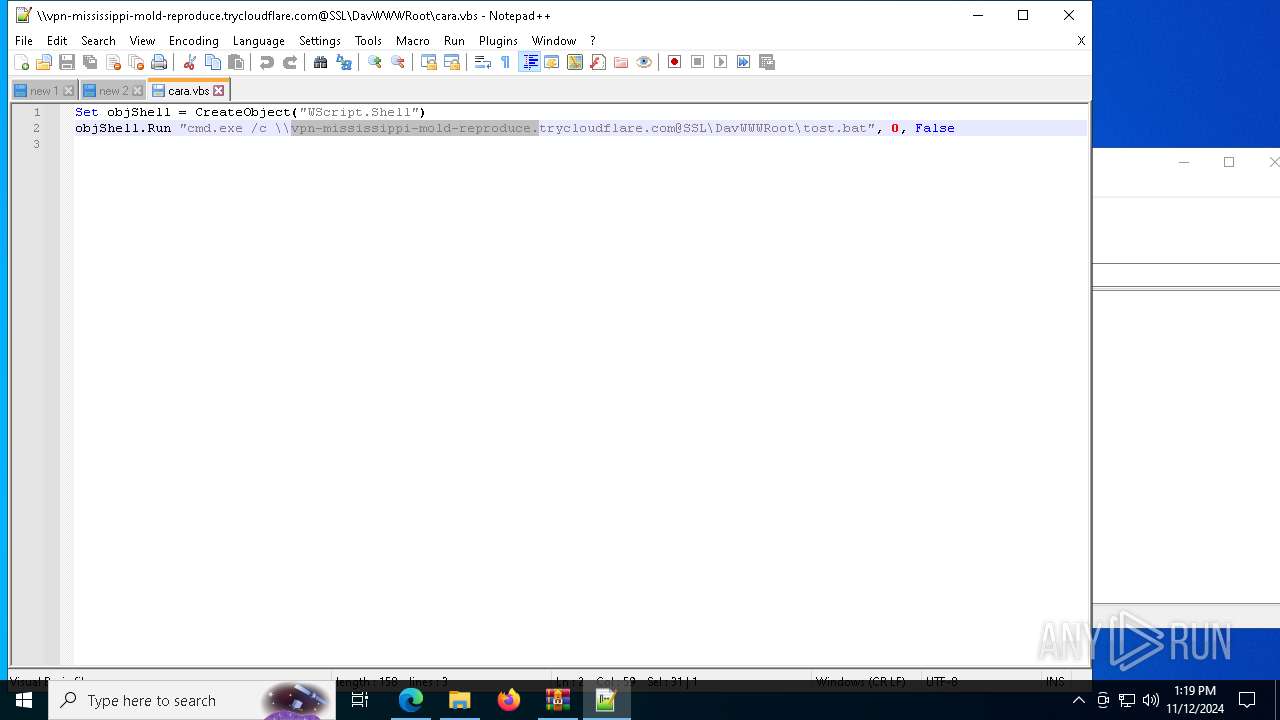Open the Window menu

[554, 41]
